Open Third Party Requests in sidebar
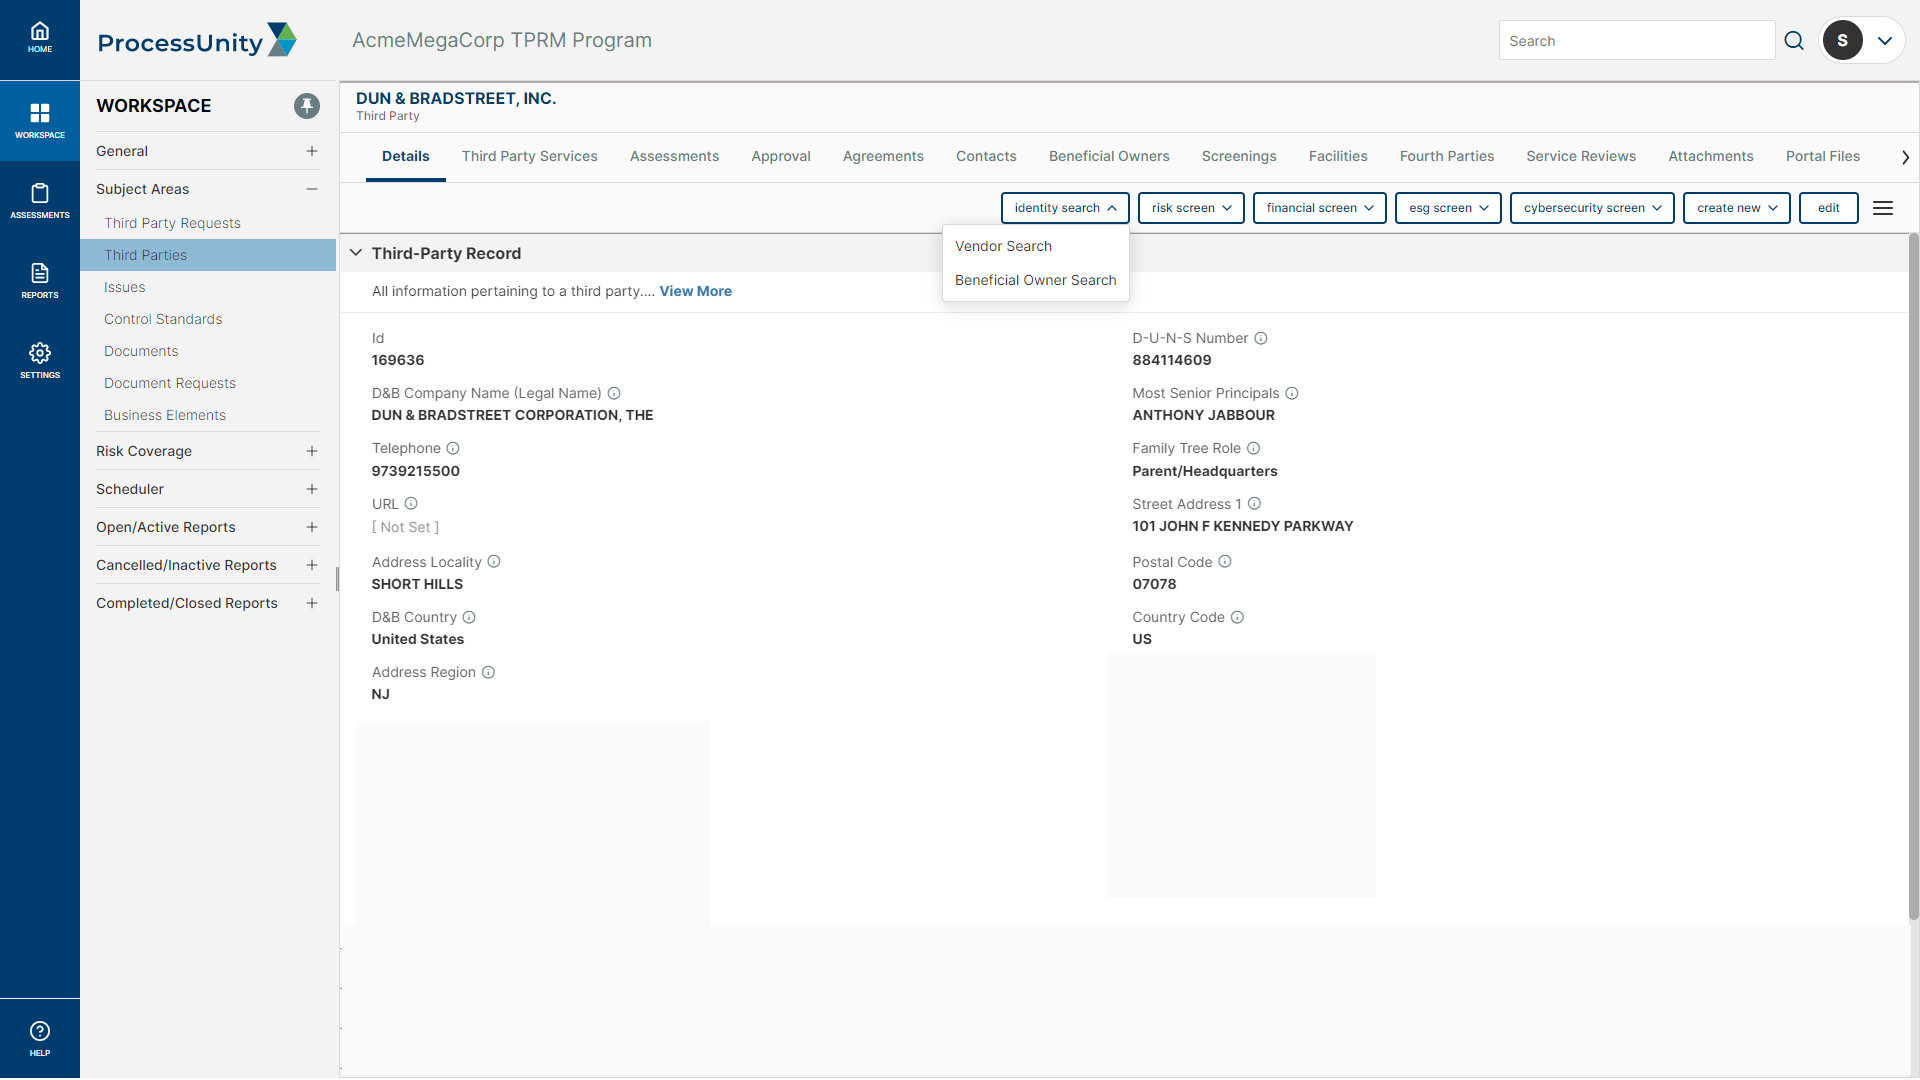This screenshot has height=1080, width=1920. tap(172, 223)
